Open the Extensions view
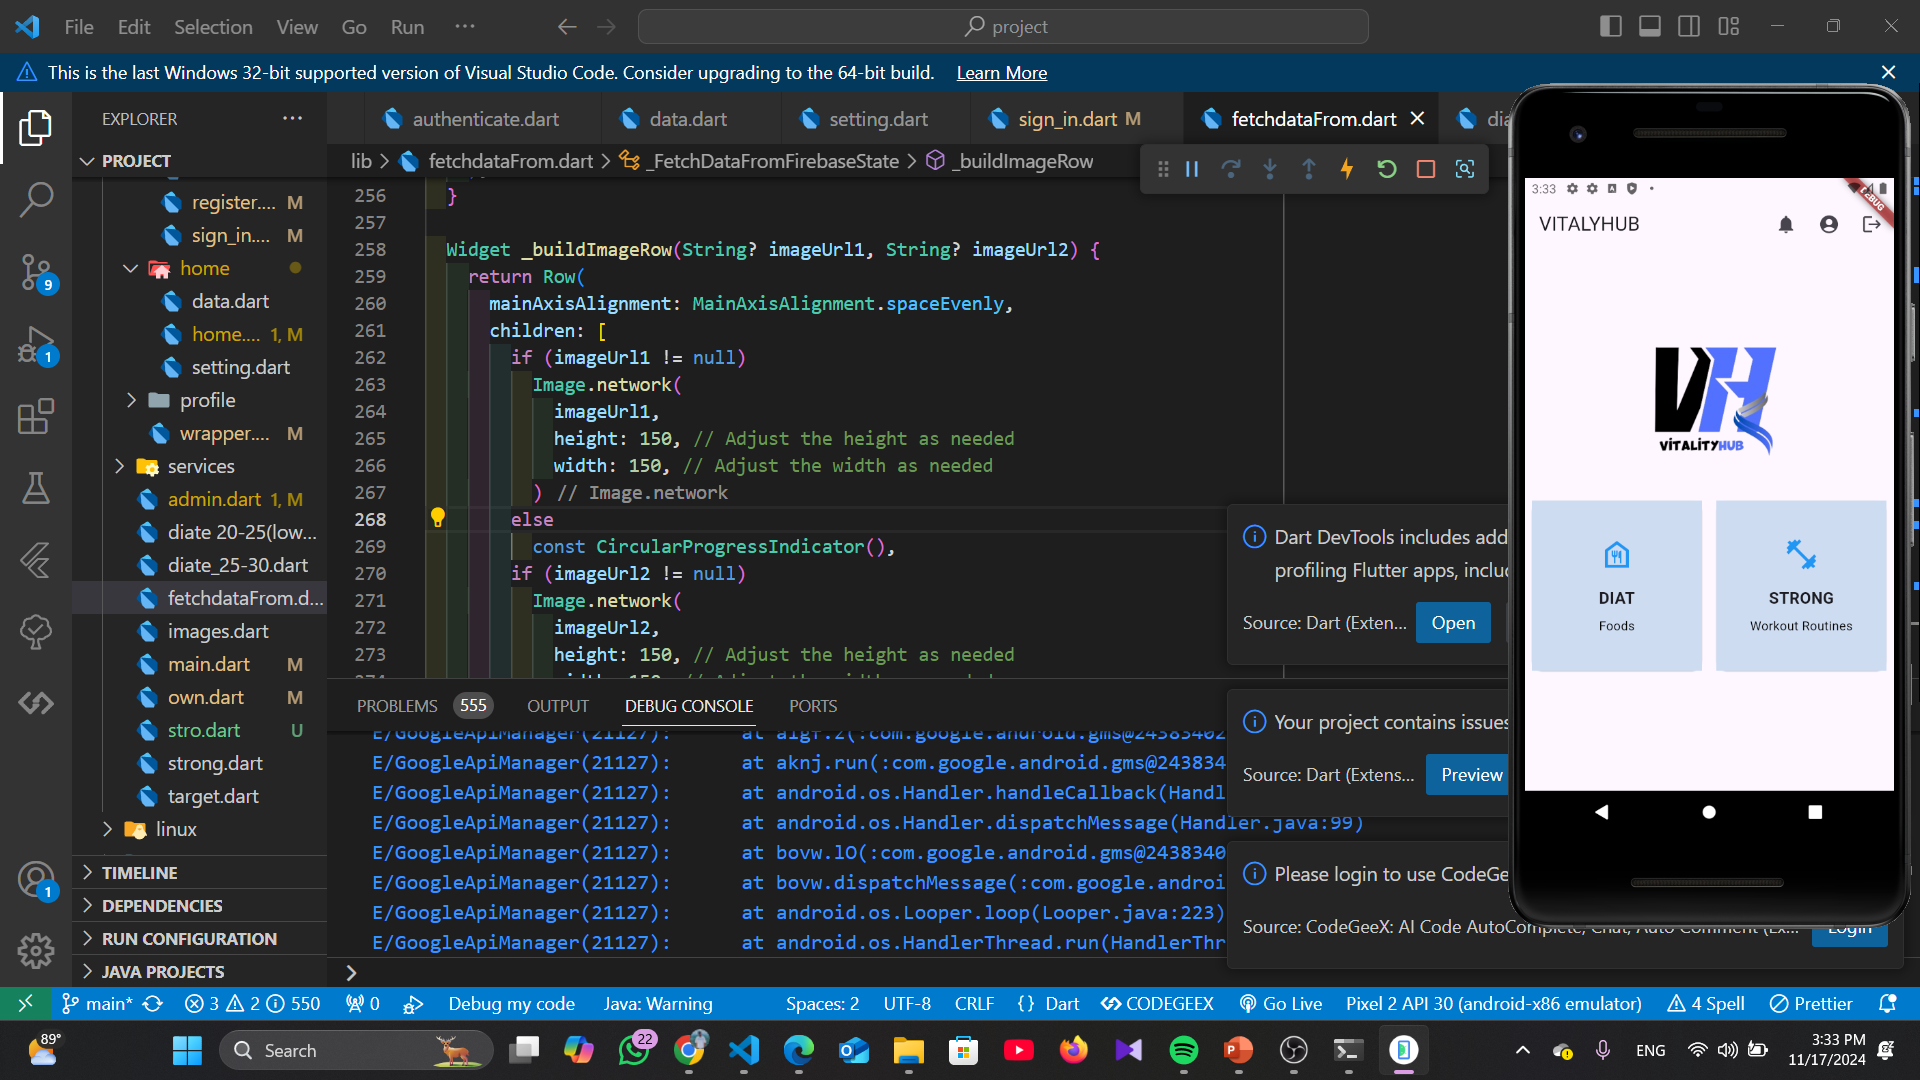The image size is (1920, 1080). (x=36, y=416)
